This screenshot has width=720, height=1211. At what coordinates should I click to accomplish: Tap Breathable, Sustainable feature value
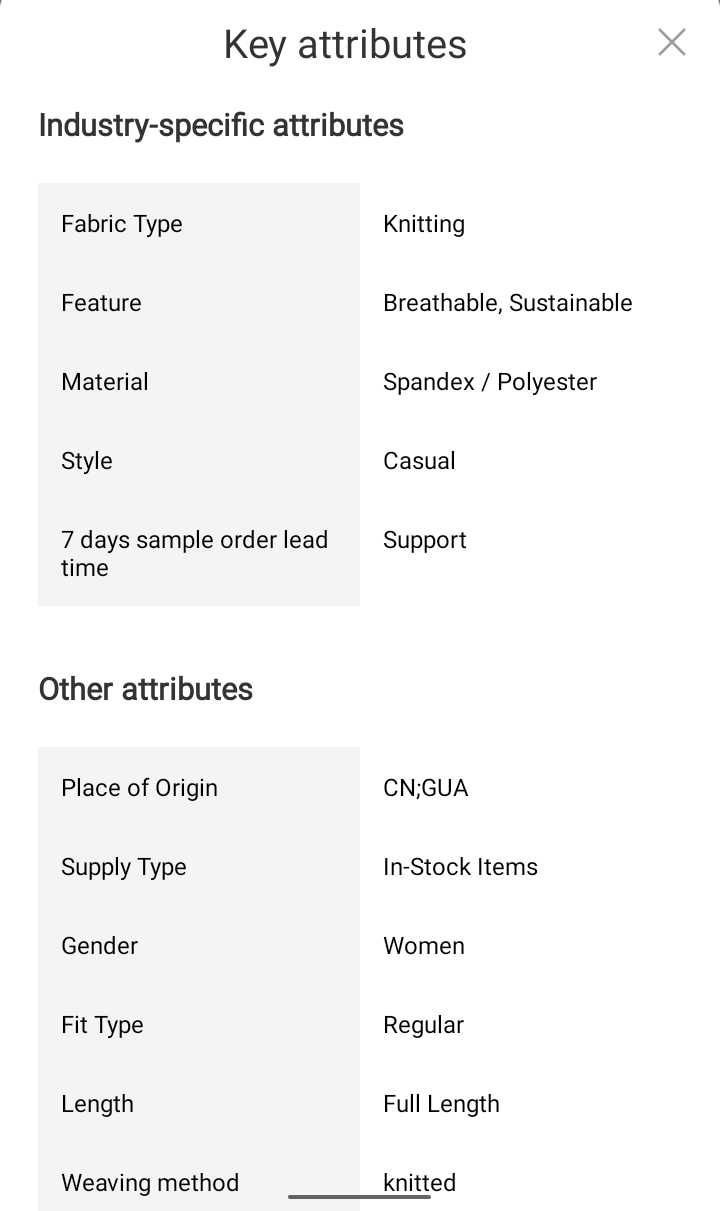click(507, 303)
